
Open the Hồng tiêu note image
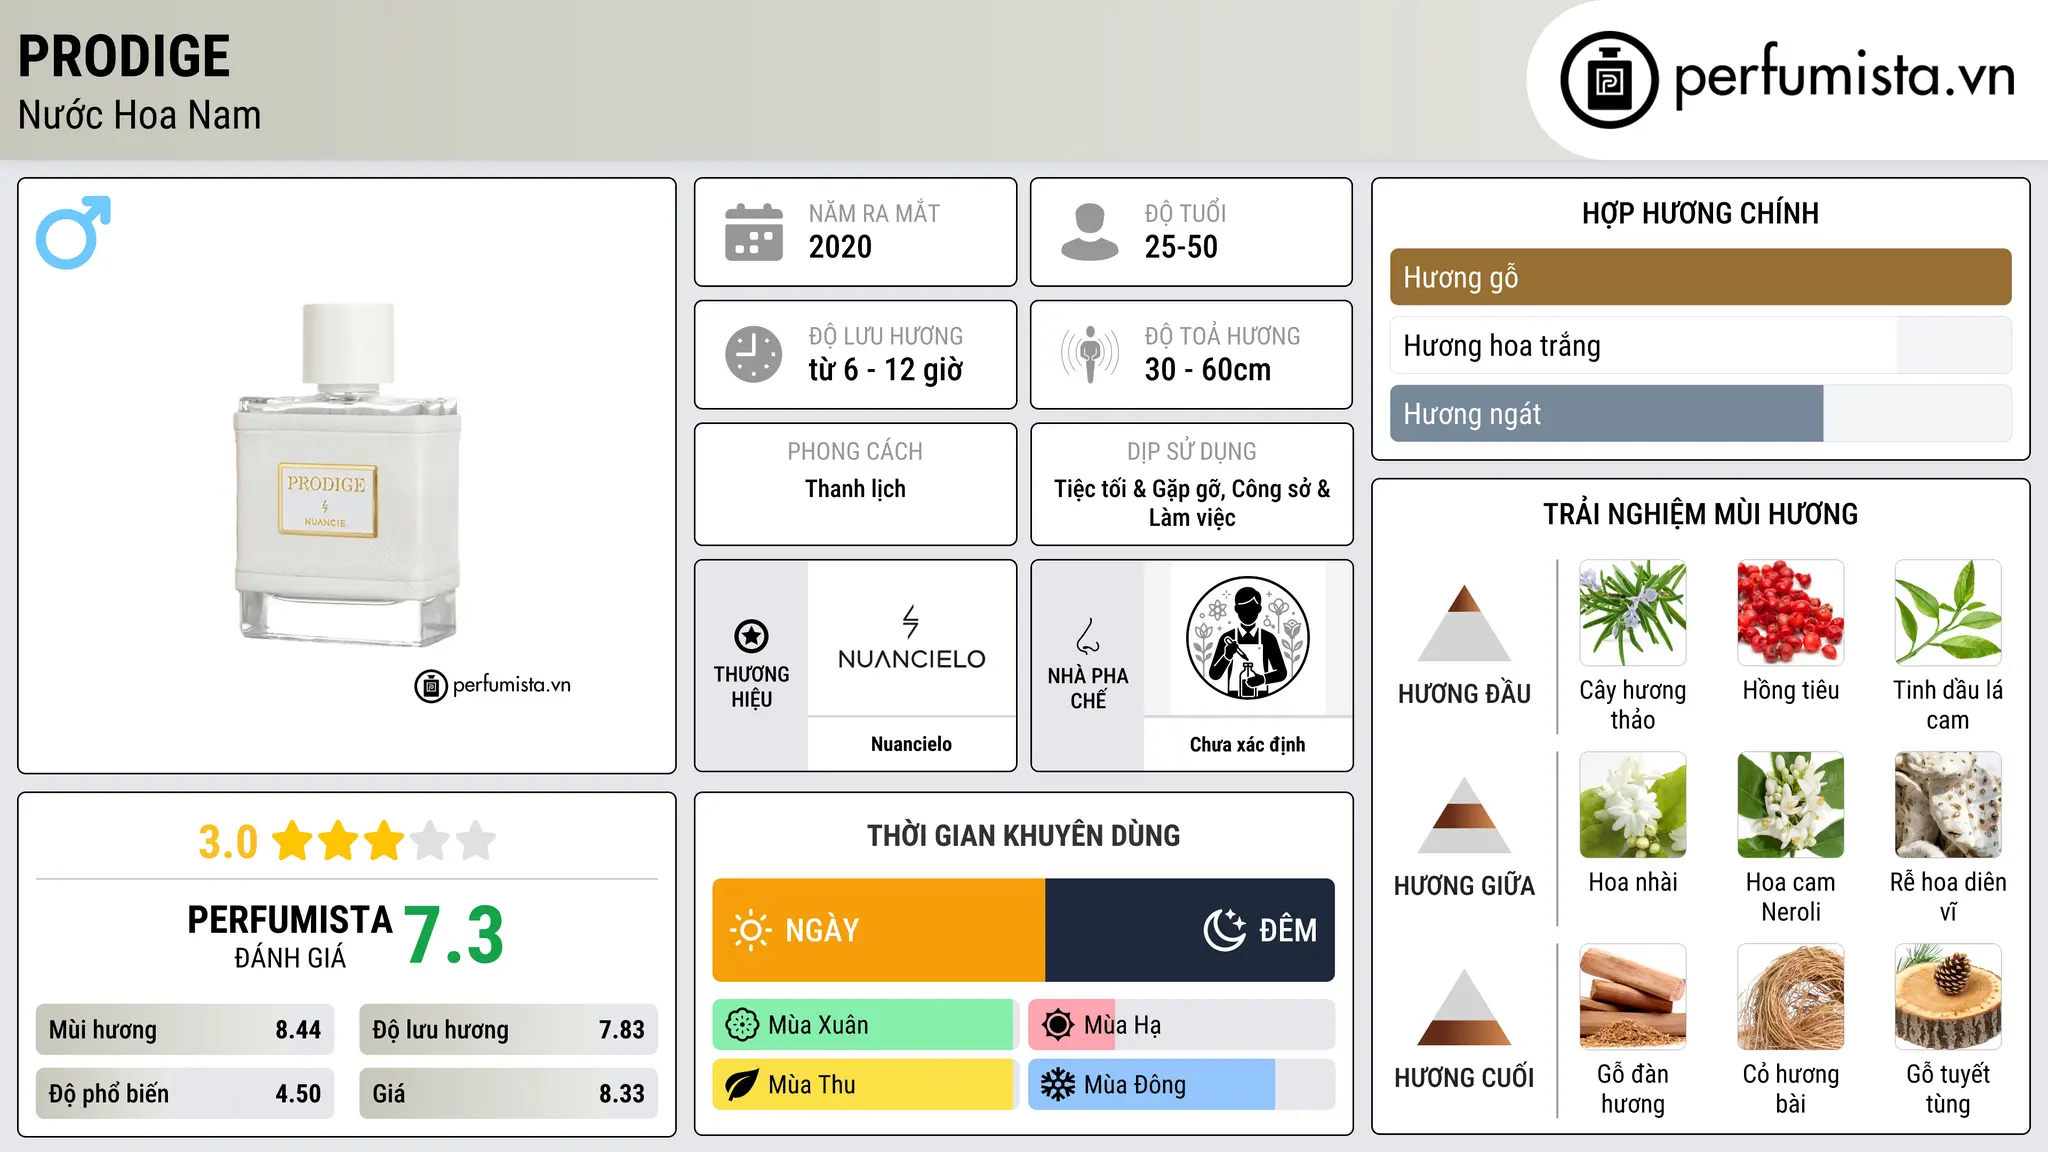click(x=1791, y=613)
